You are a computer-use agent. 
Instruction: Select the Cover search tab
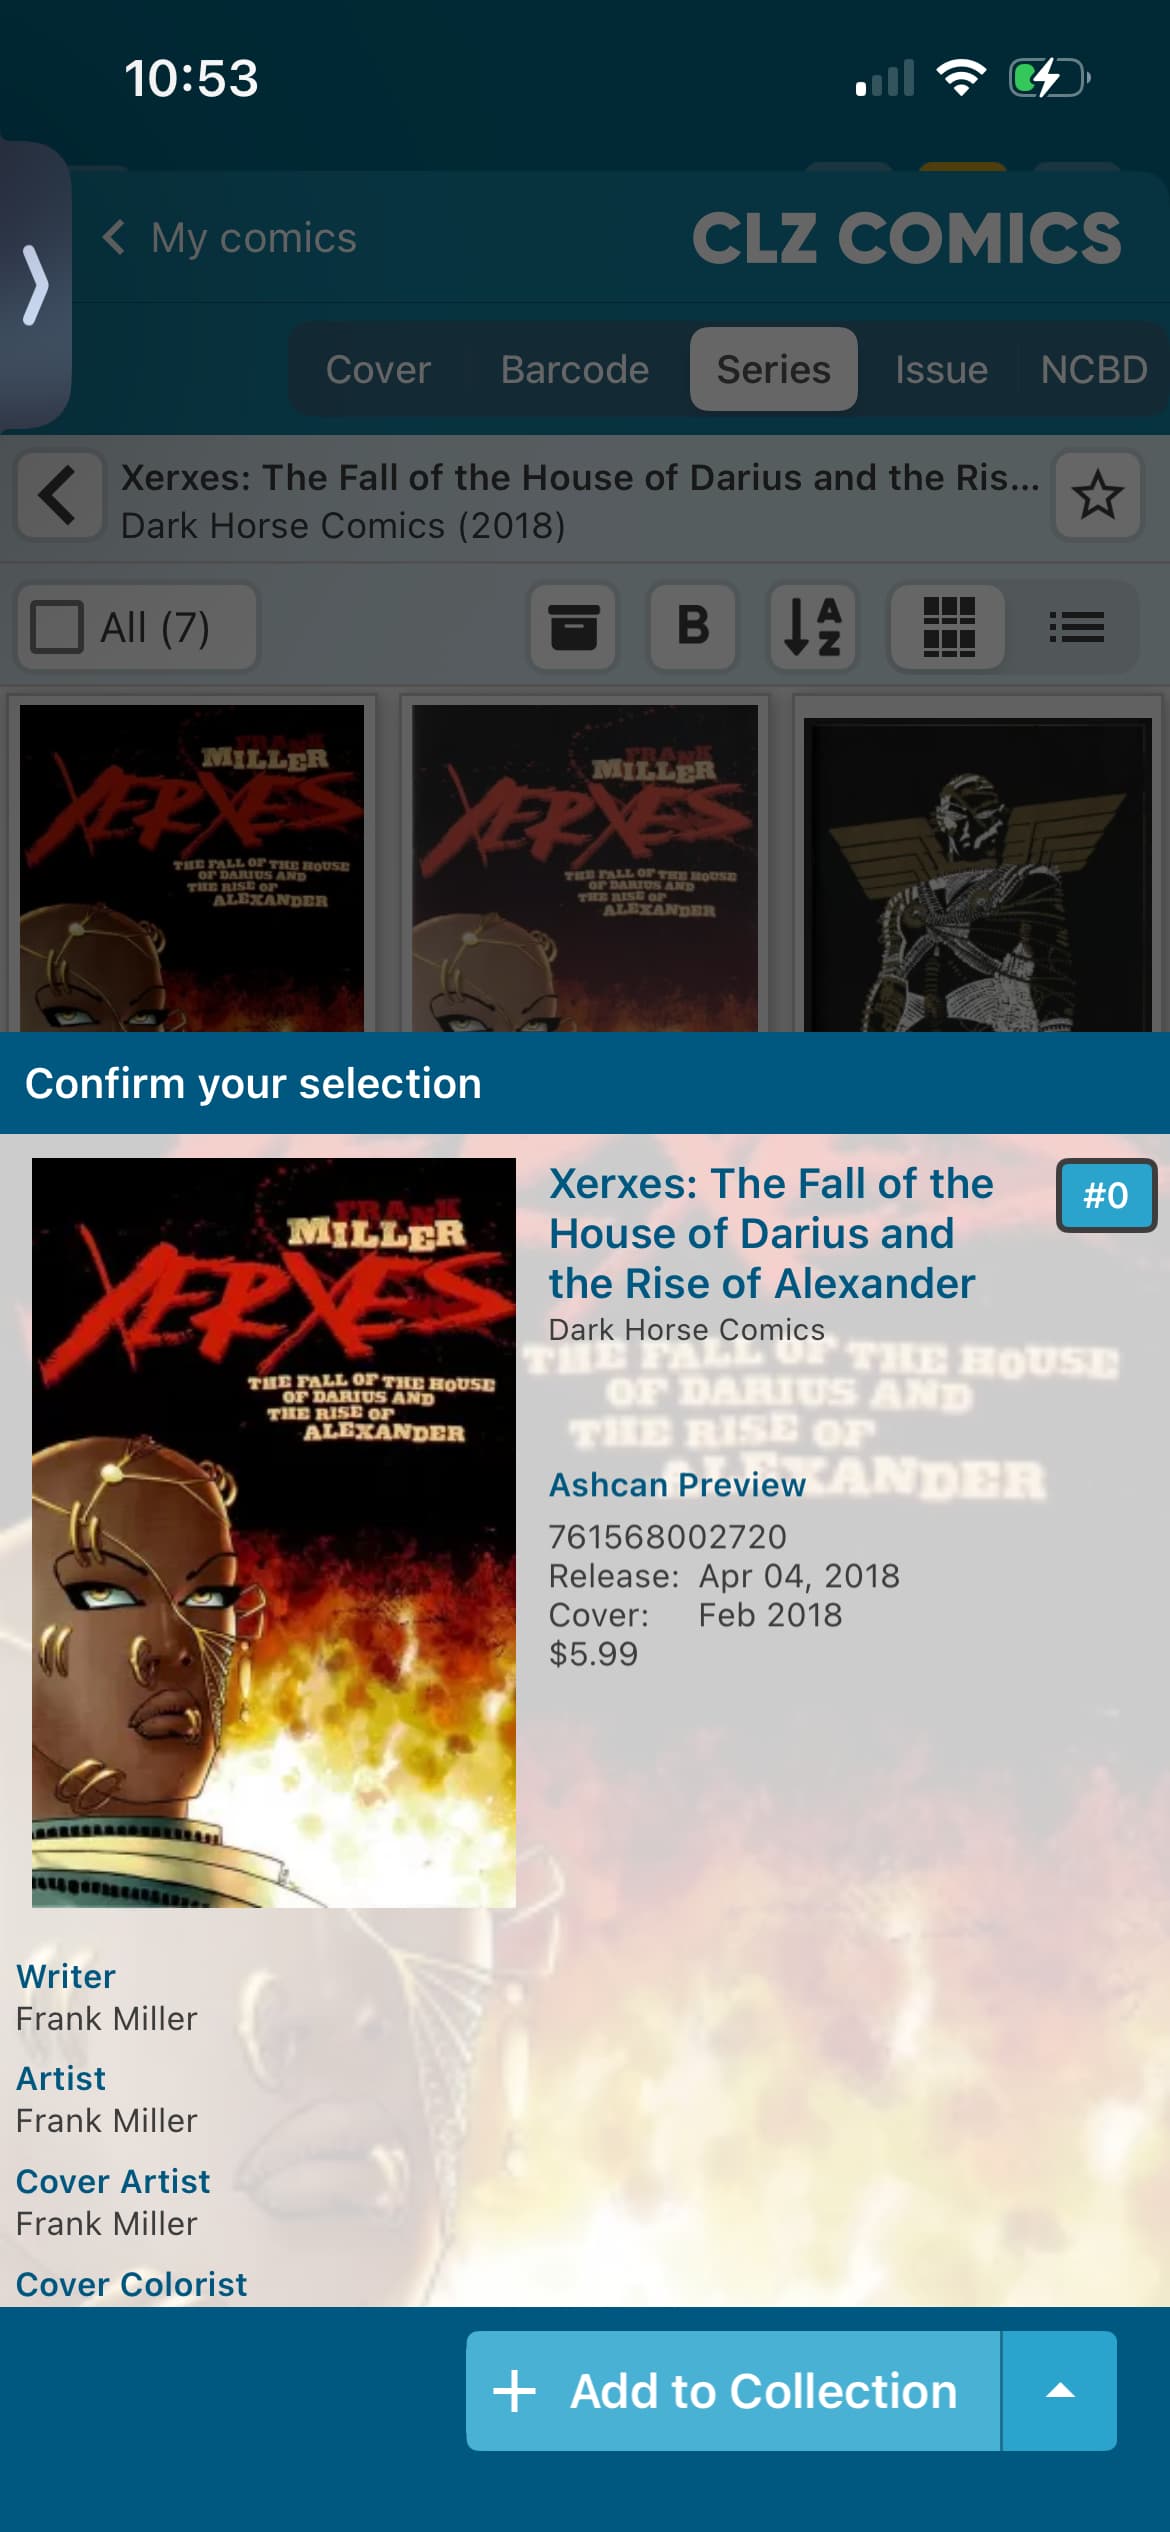pyautogui.click(x=378, y=369)
